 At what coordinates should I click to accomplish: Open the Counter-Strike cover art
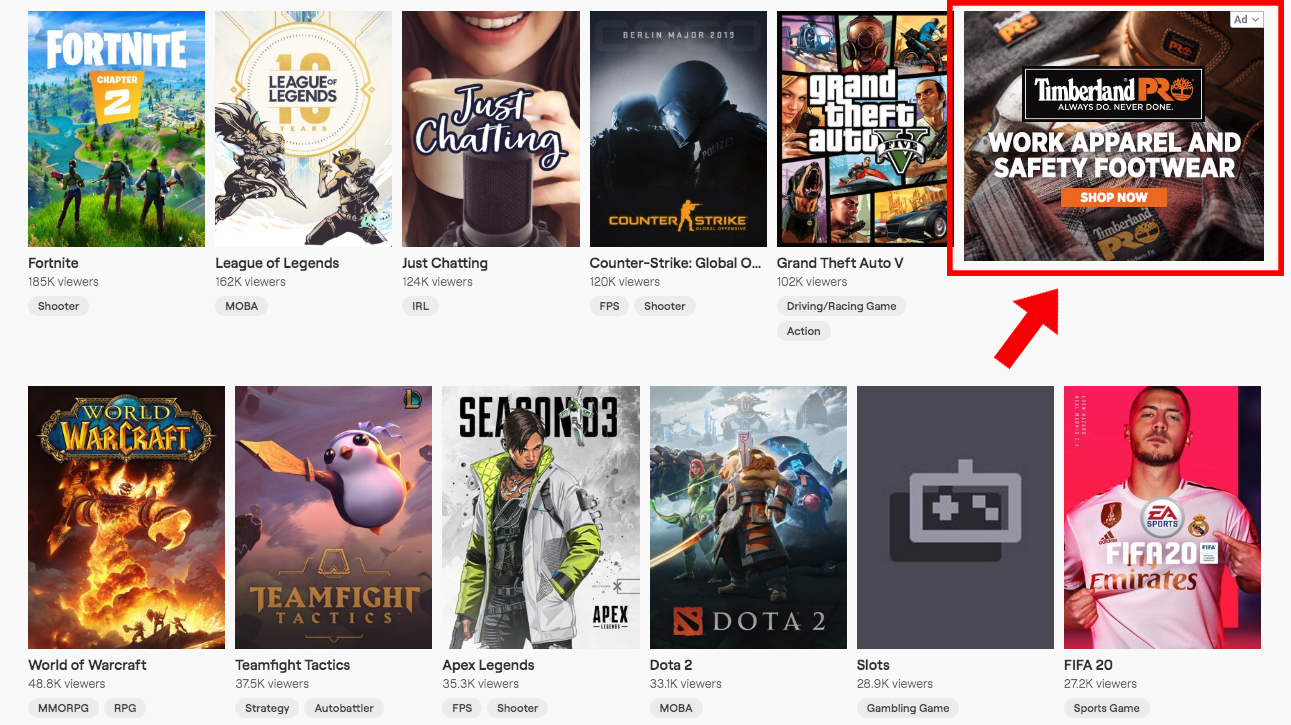pyautogui.click(x=678, y=129)
